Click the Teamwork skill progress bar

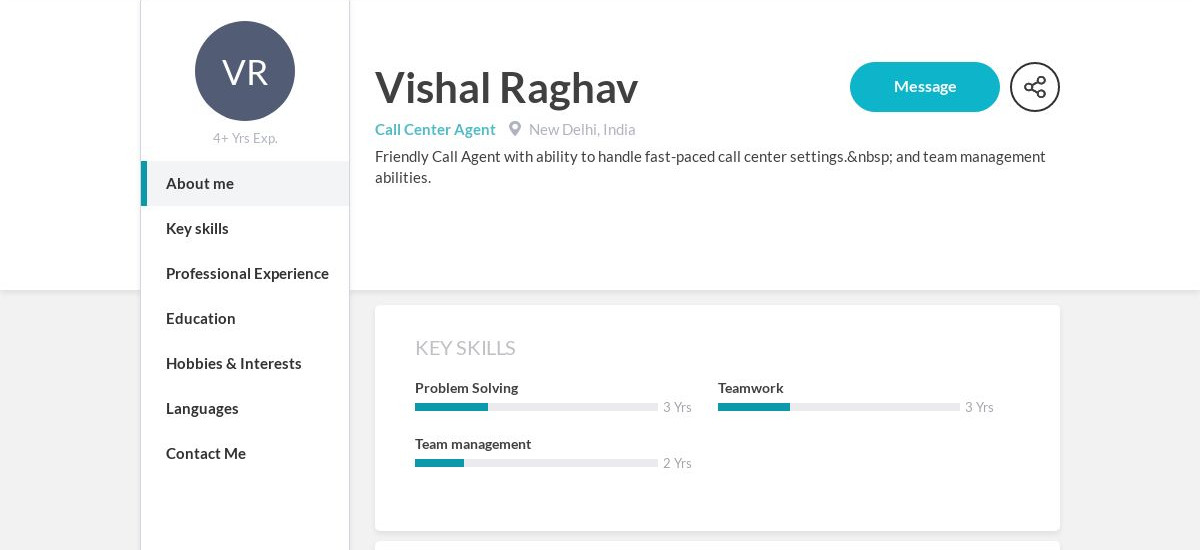[838, 407]
